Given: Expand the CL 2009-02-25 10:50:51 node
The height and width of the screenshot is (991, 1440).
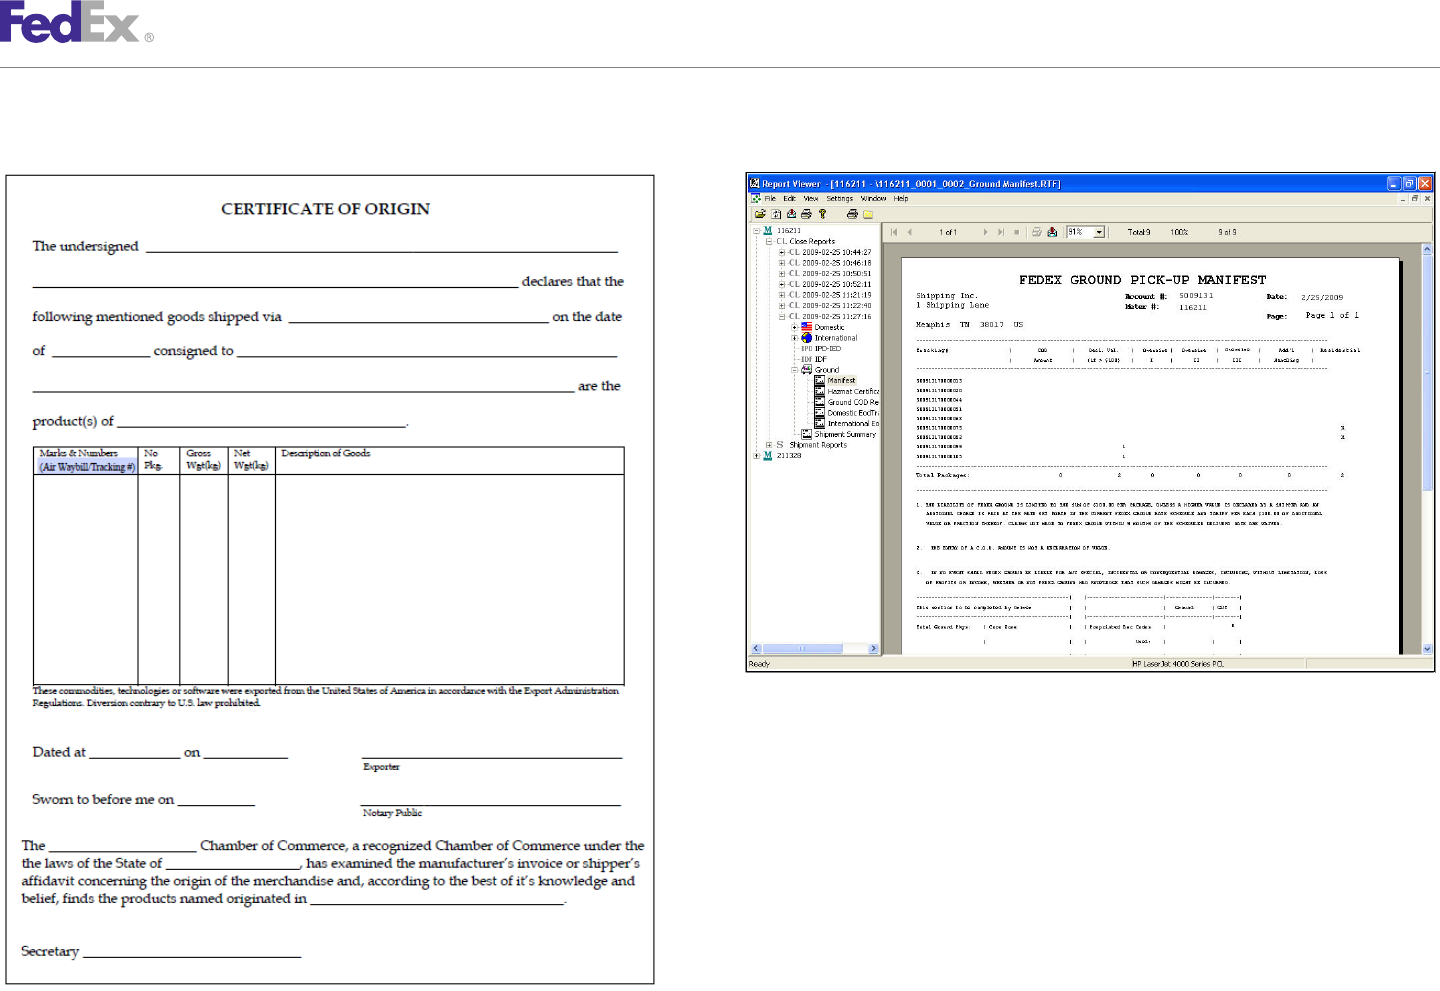Looking at the screenshot, I should (782, 273).
